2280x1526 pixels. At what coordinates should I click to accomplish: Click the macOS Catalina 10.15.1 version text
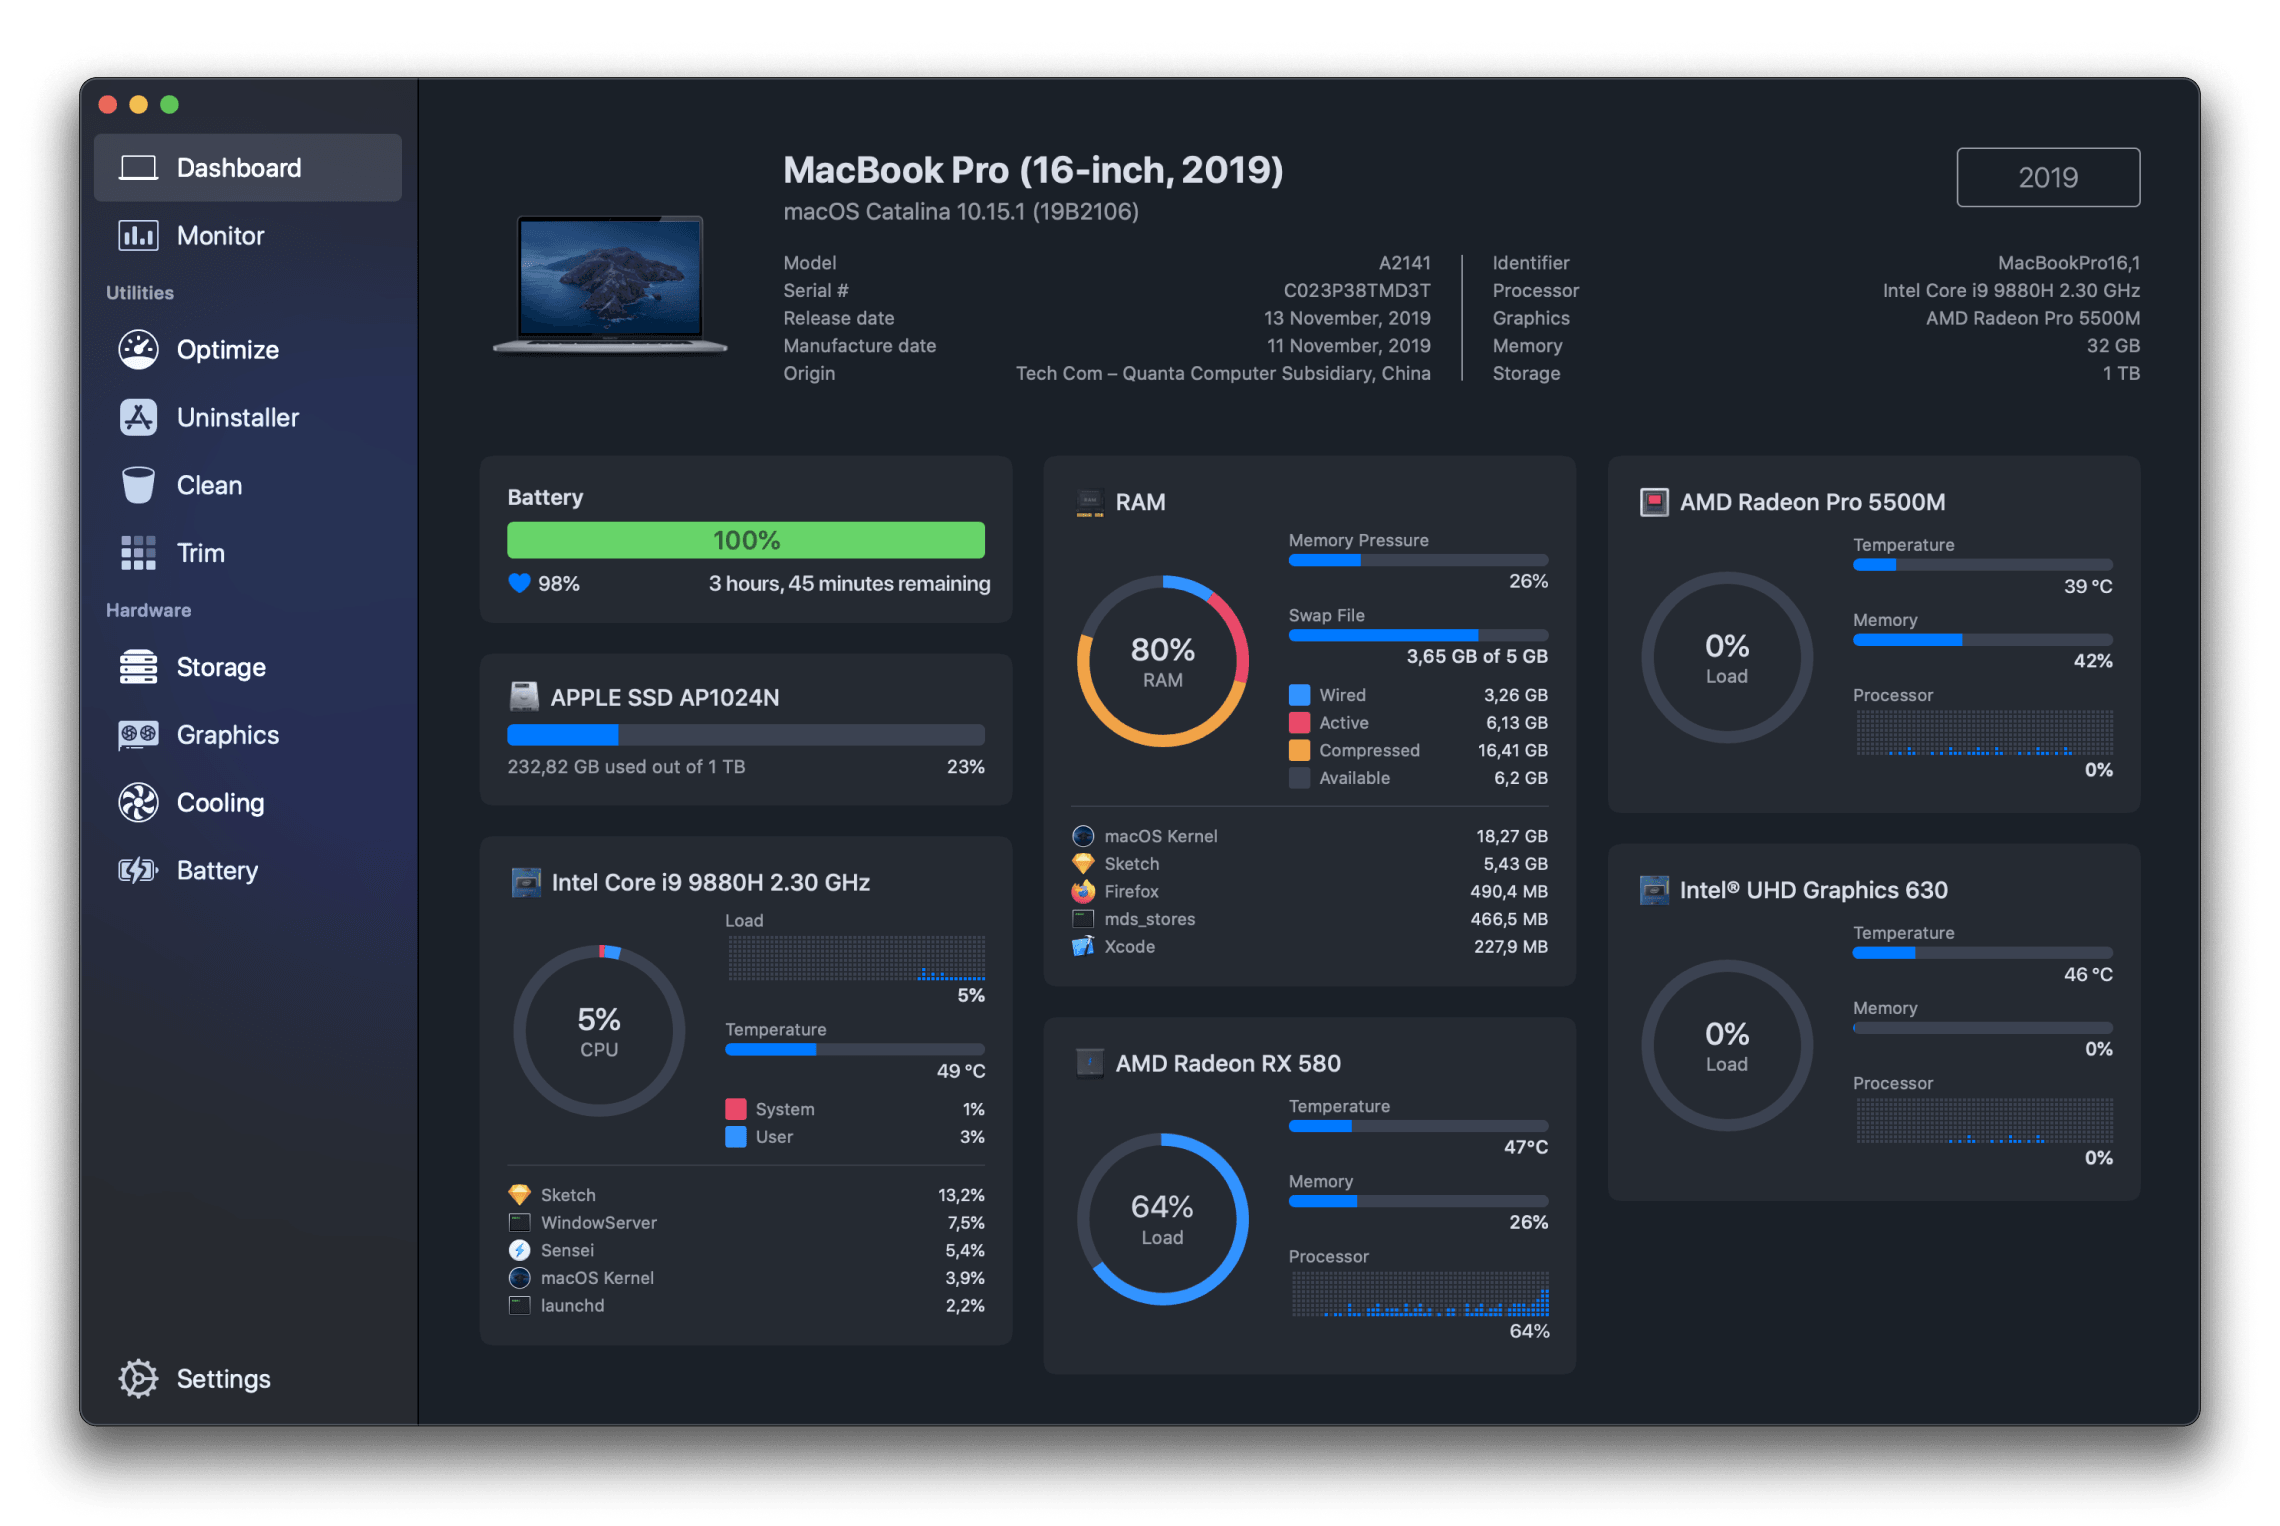[x=961, y=212]
